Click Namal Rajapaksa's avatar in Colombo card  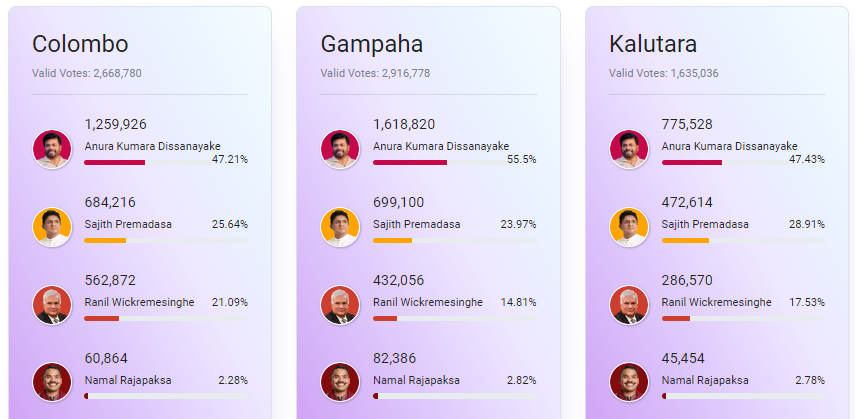coord(51,383)
